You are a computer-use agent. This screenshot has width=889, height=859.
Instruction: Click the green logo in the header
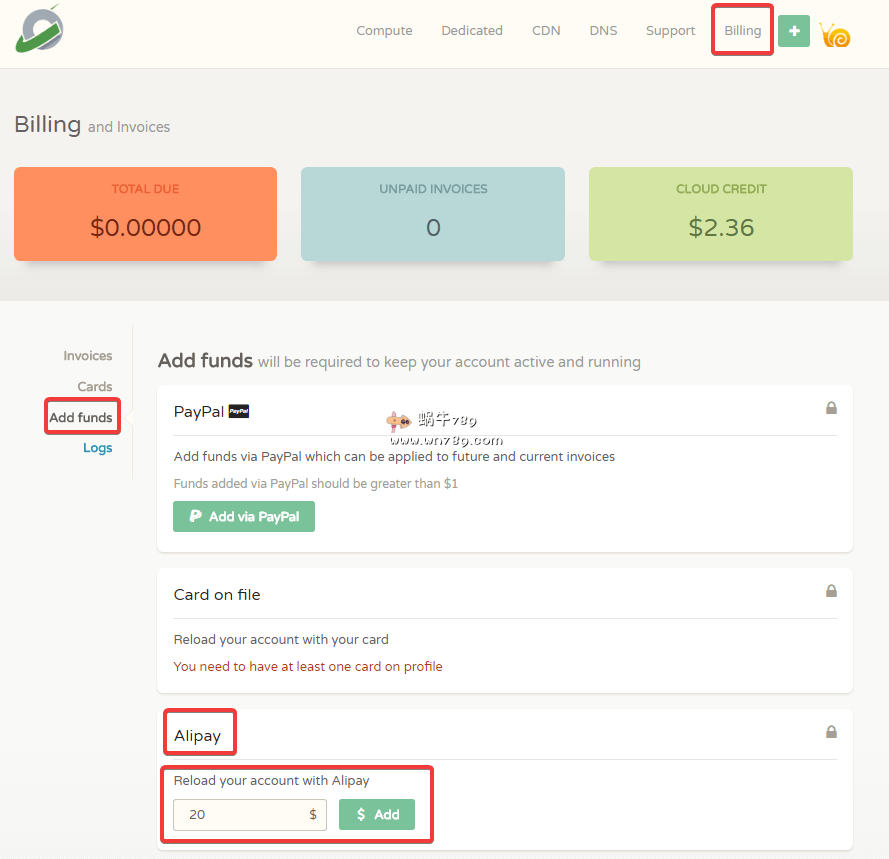coord(40,29)
